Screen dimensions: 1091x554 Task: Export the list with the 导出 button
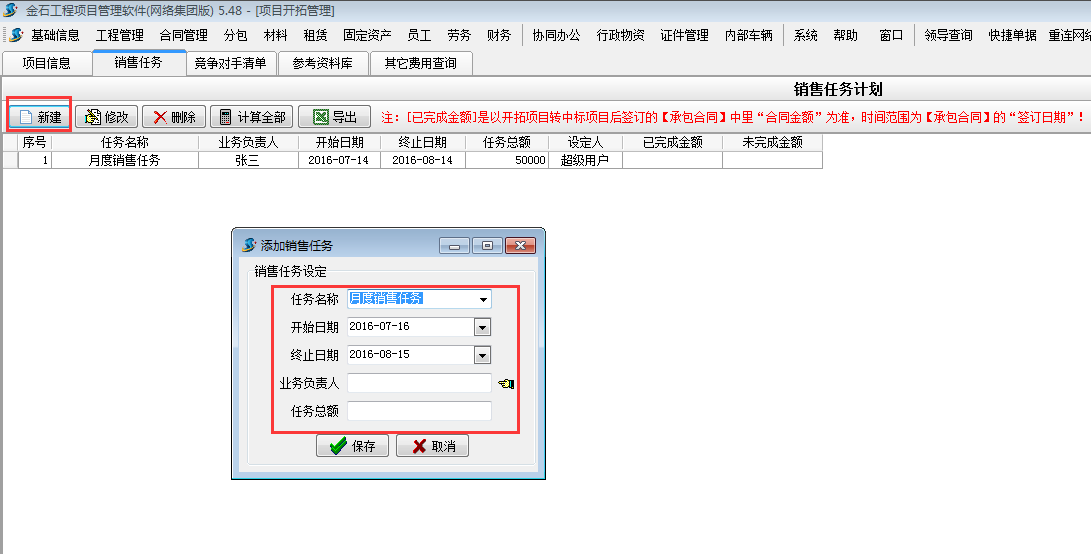tap(334, 117)
